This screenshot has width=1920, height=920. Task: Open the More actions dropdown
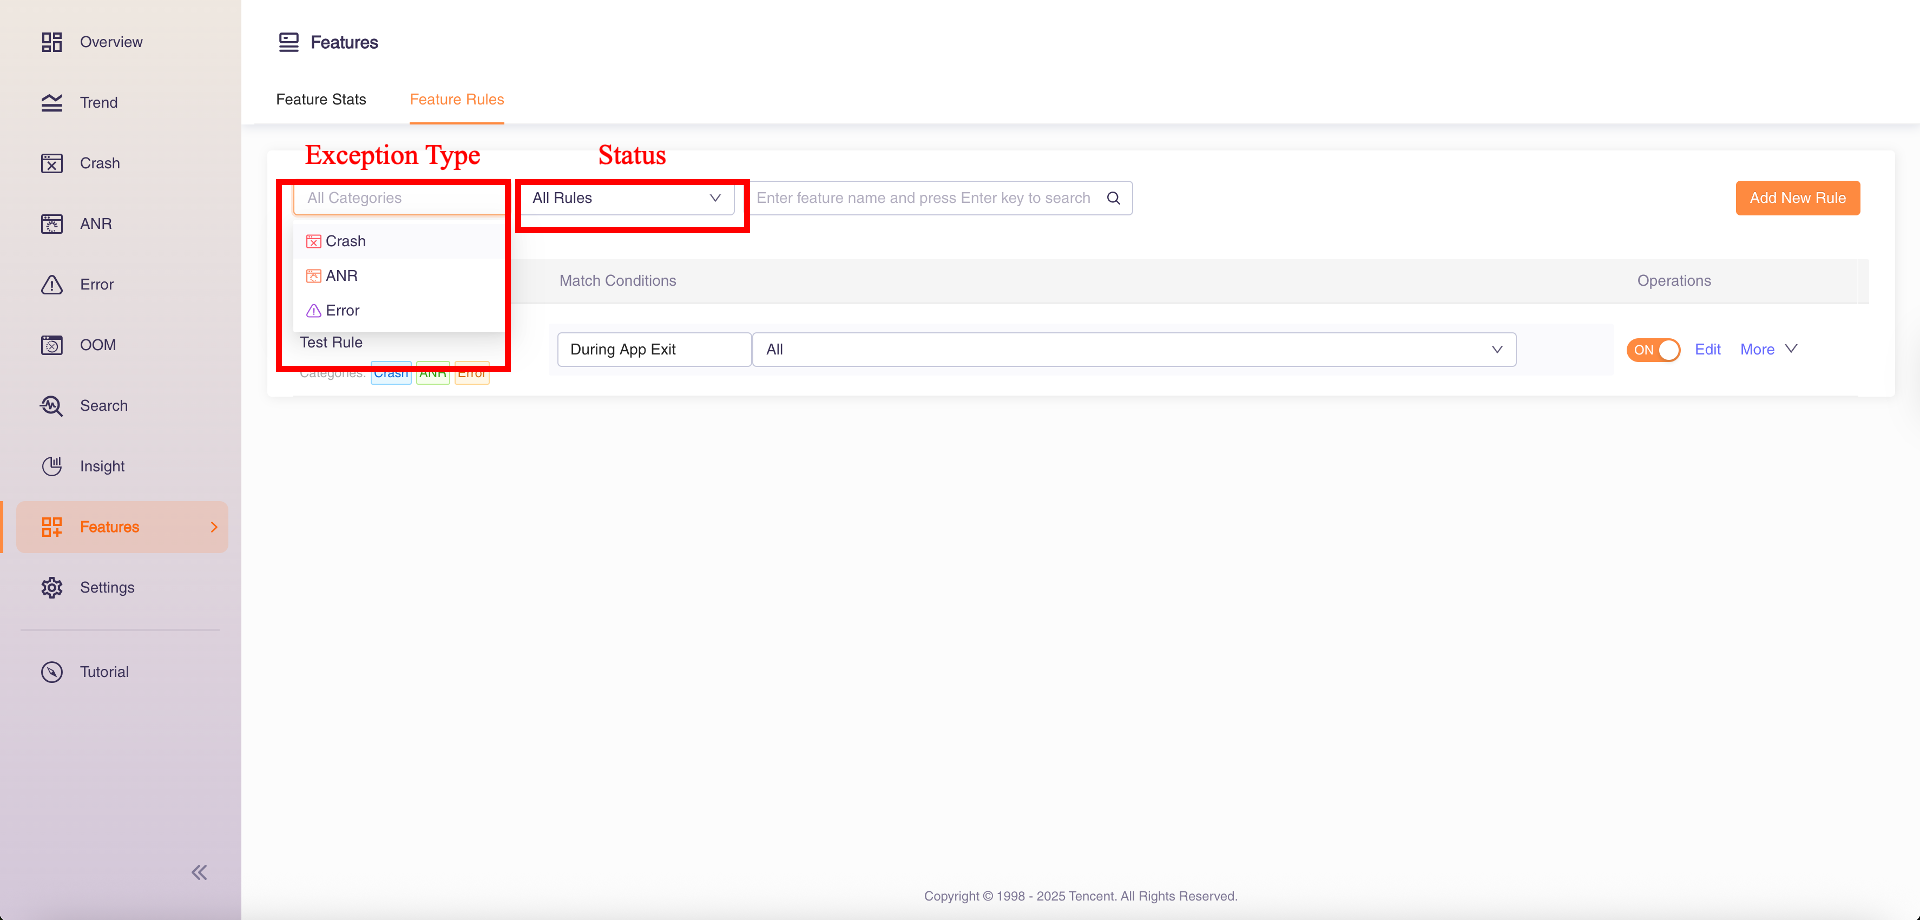click(x=1768, y=349)
